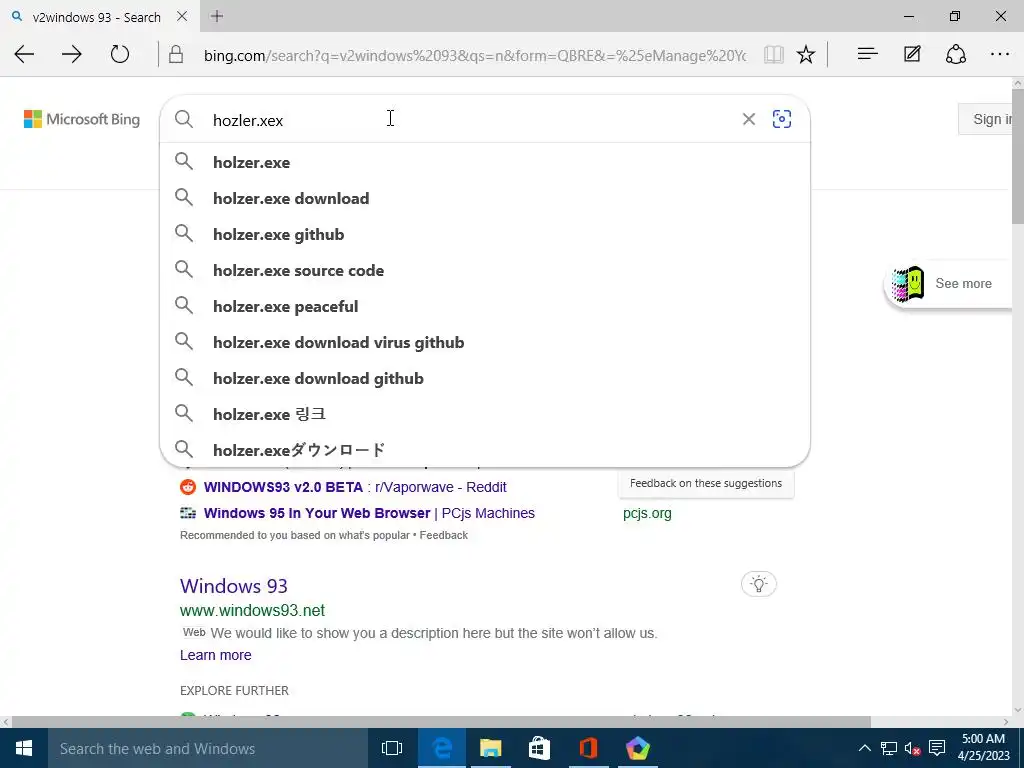Click the browser address bar URL
The image size is (1024, 768).
click(x=475, y=56)
